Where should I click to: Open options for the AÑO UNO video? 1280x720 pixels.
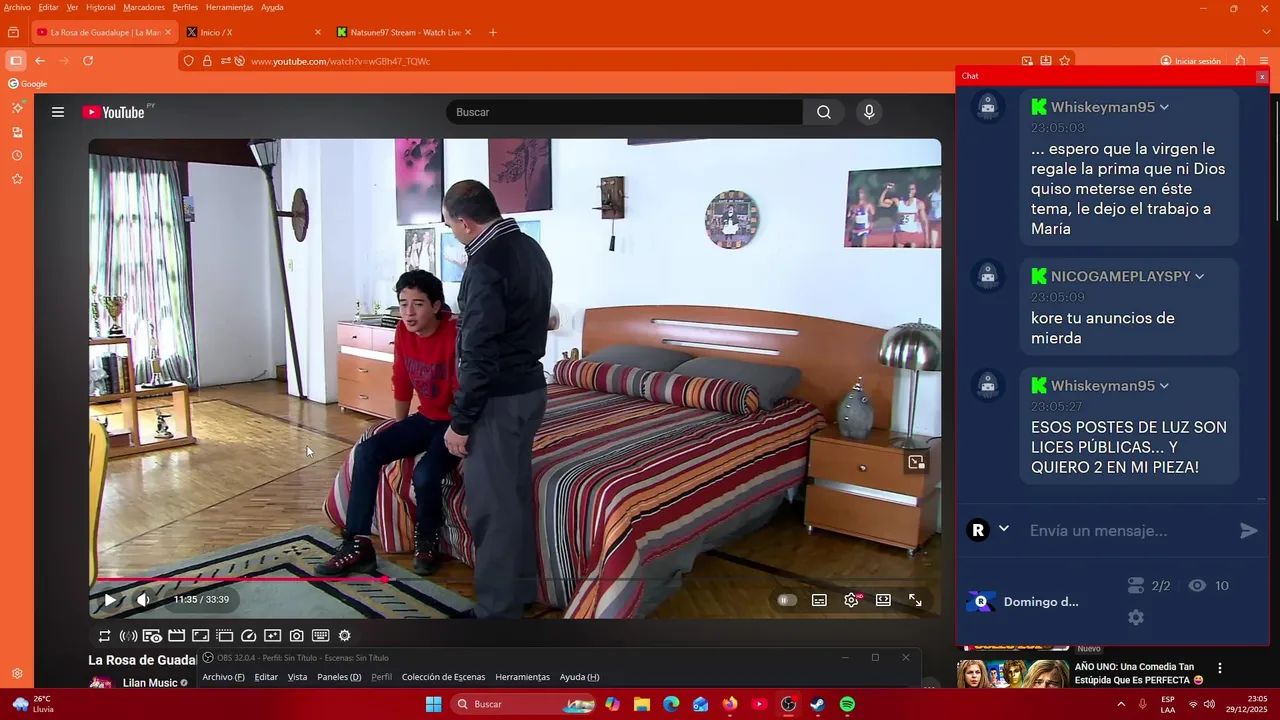click(x=1220, y=668)
